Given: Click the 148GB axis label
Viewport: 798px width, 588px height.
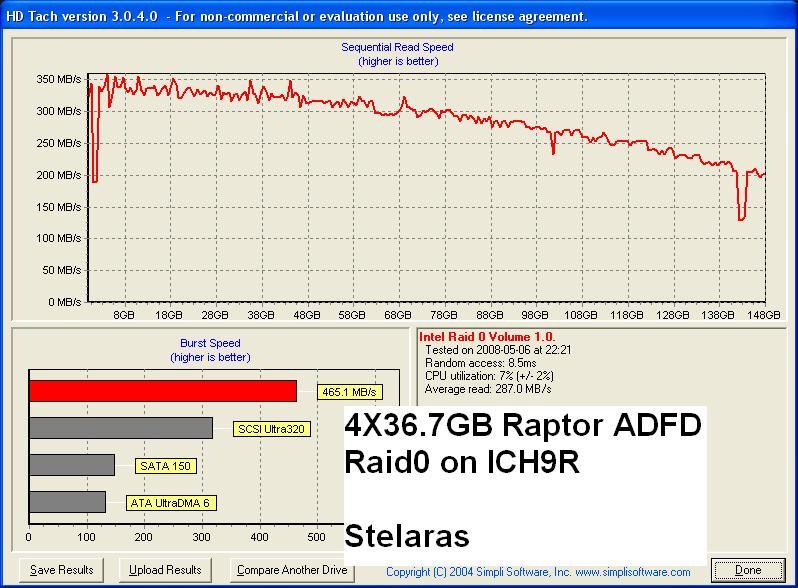Looking at the screenshot, I should [x=763, y=315].
